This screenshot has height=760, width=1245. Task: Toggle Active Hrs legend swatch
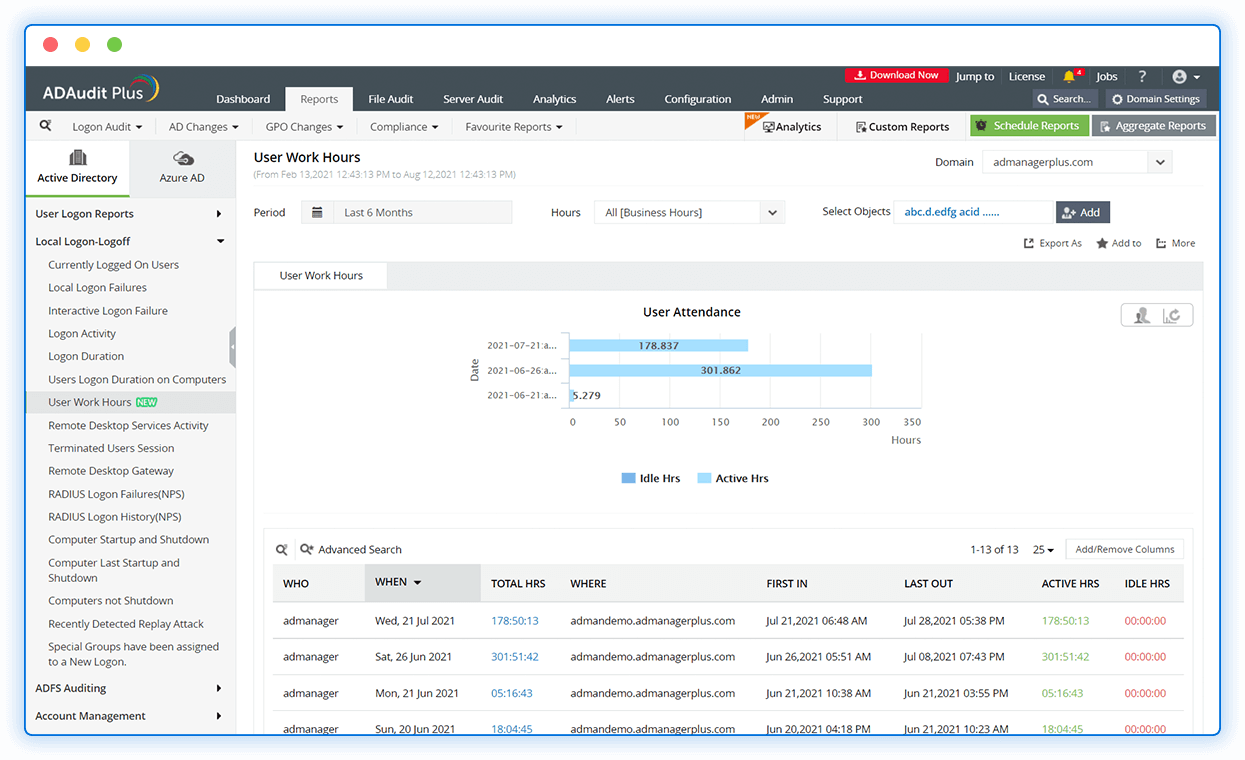704,478
